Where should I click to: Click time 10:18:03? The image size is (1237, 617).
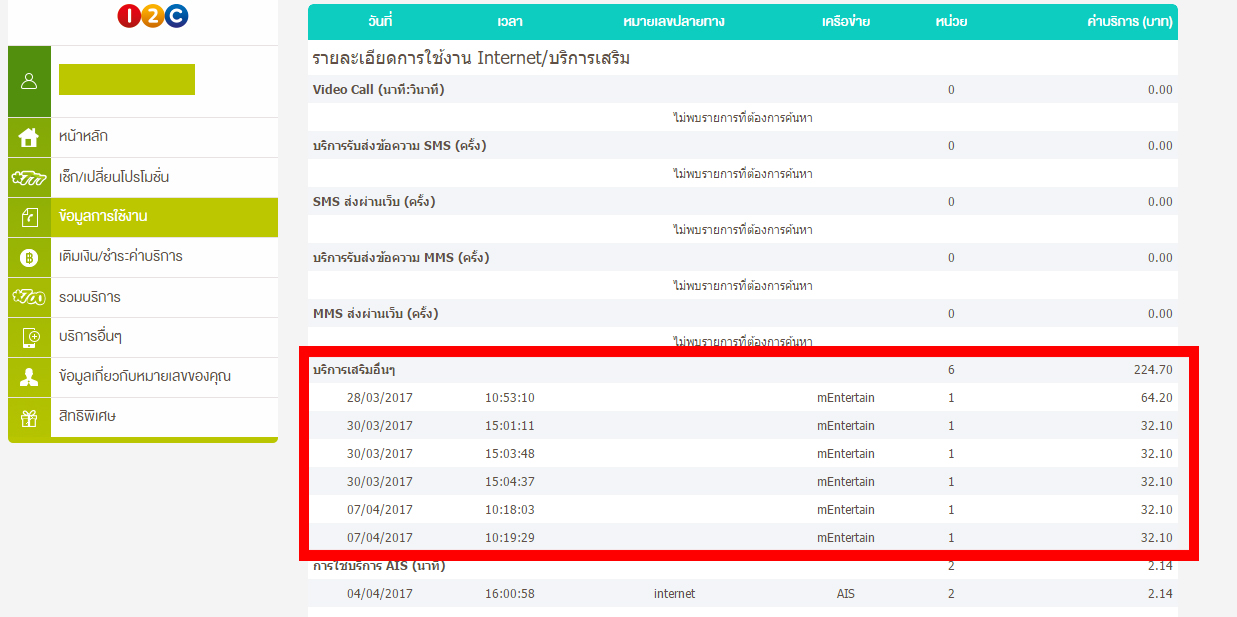pos(510,510)
